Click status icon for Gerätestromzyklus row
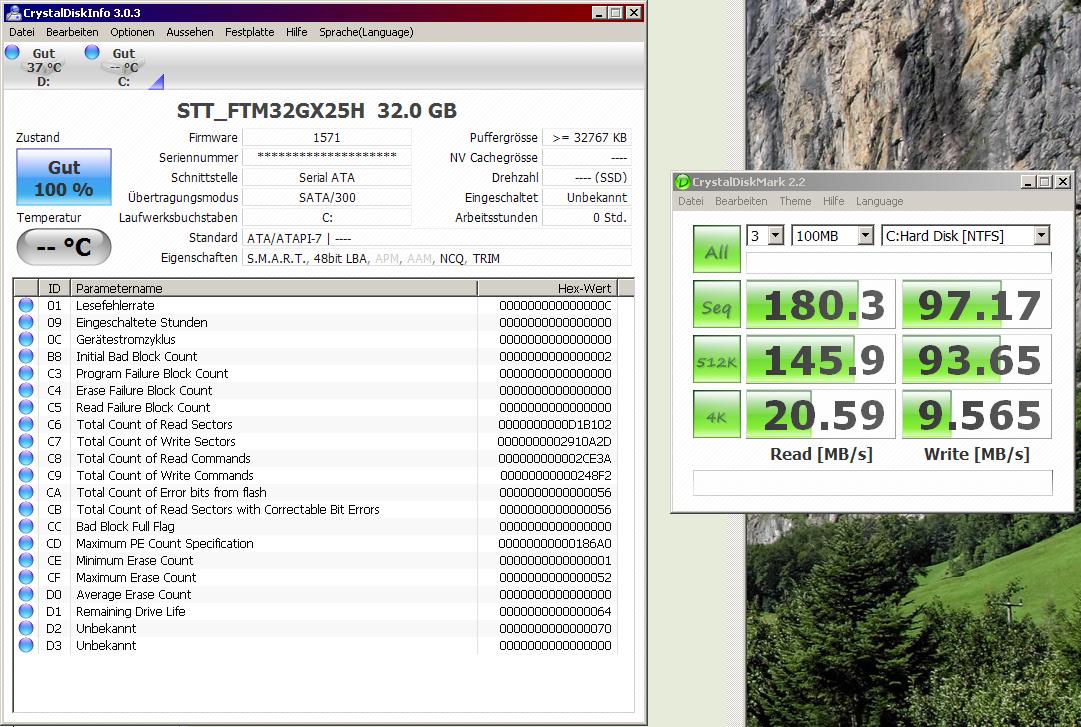Image resolution: width=1081 pixels, height=727 pixels. [x=26, y=339]
